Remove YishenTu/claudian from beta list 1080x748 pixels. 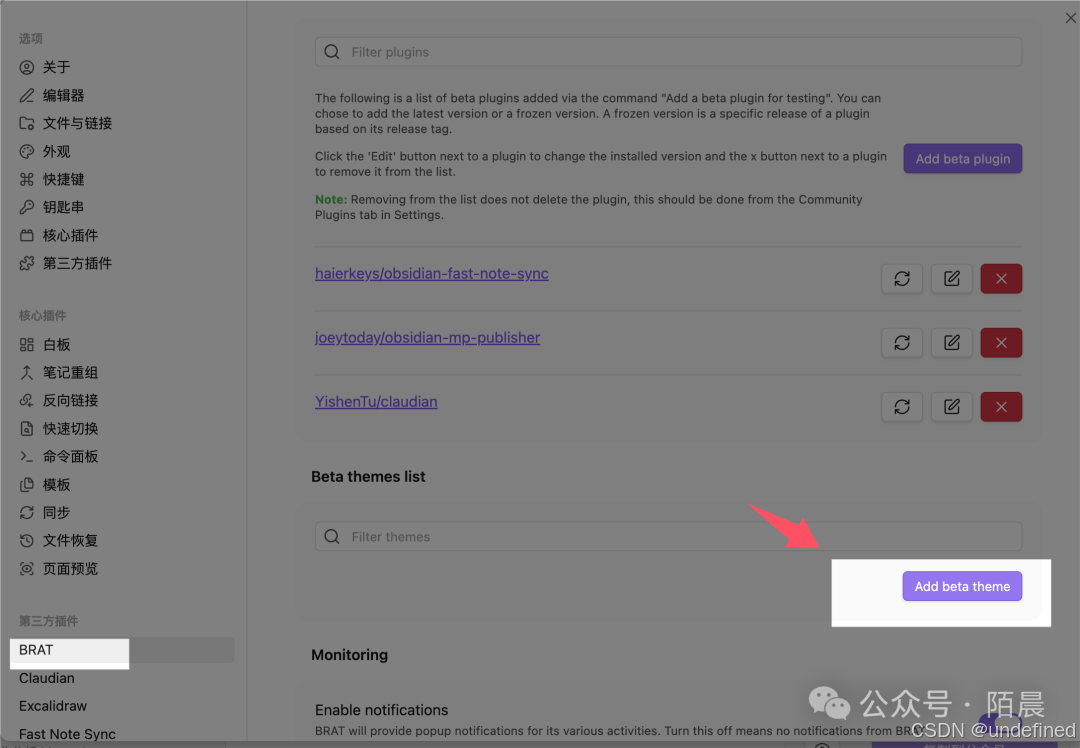[x=1001, y=407]
